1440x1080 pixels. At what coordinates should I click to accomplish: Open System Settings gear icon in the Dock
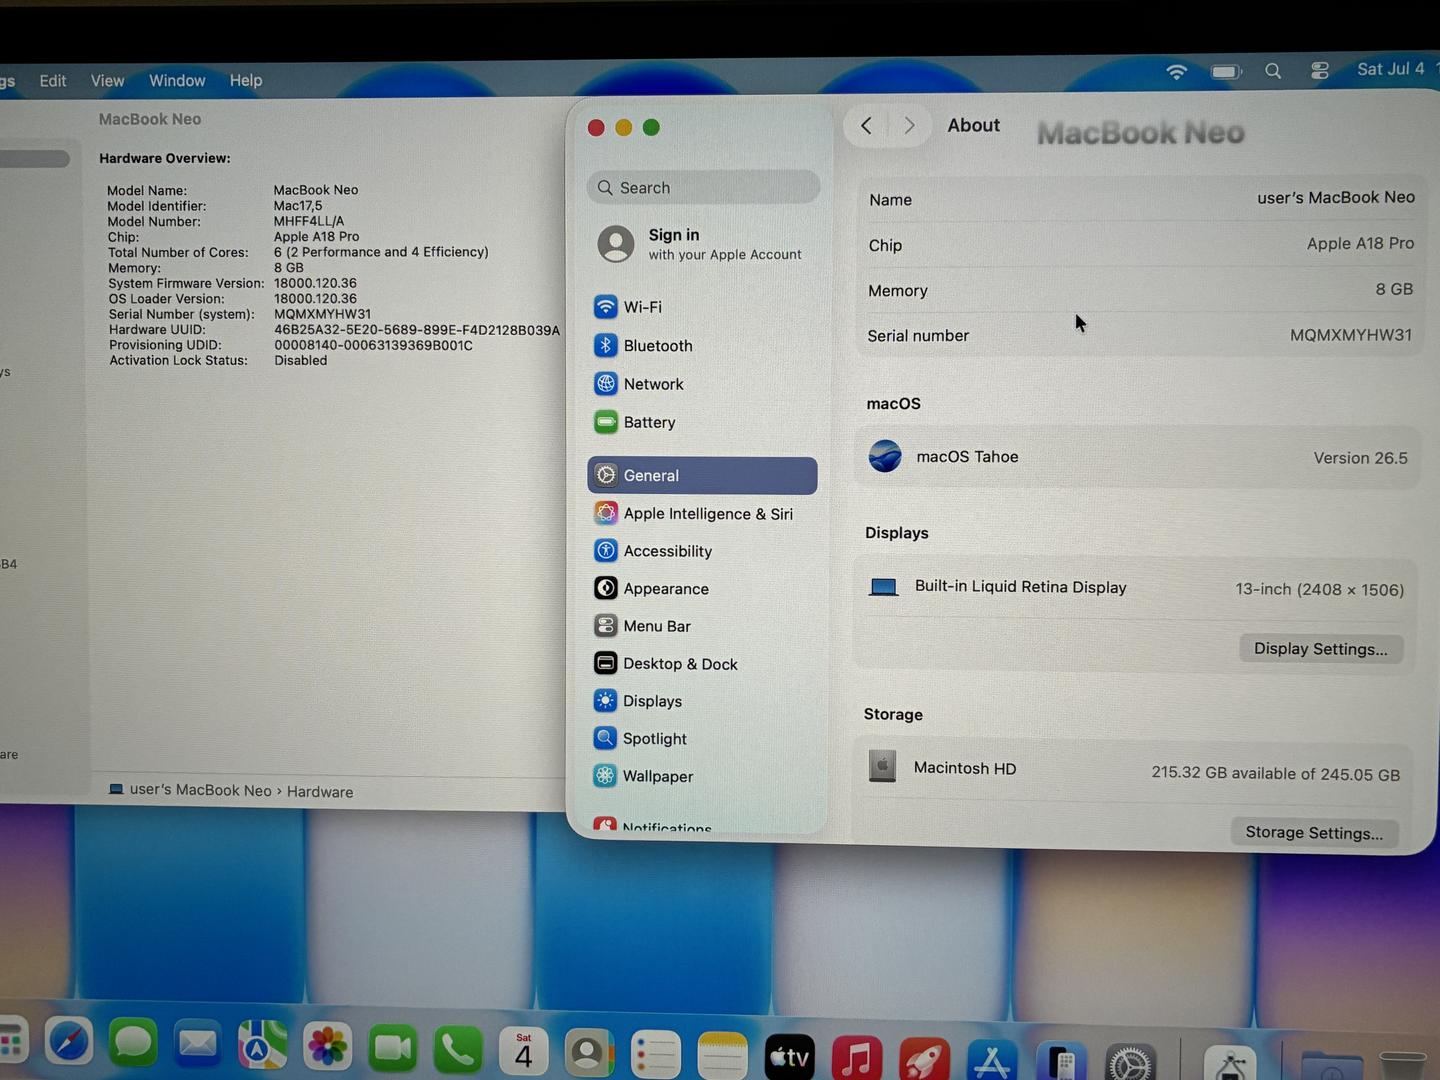click(1130, 1063)
